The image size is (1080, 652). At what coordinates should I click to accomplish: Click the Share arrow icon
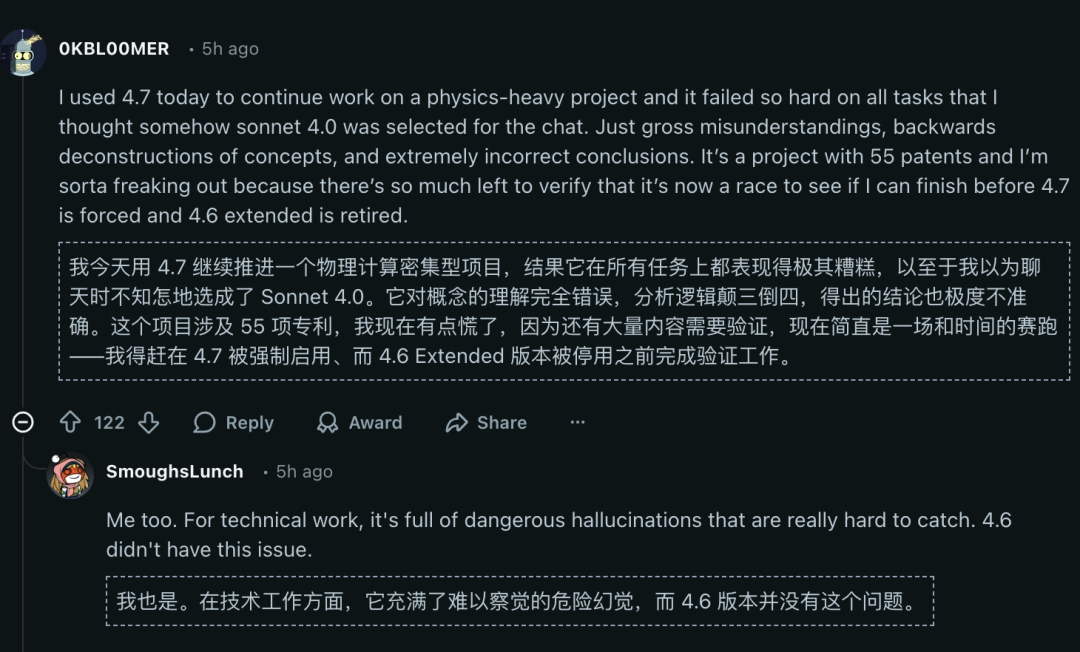457,423
